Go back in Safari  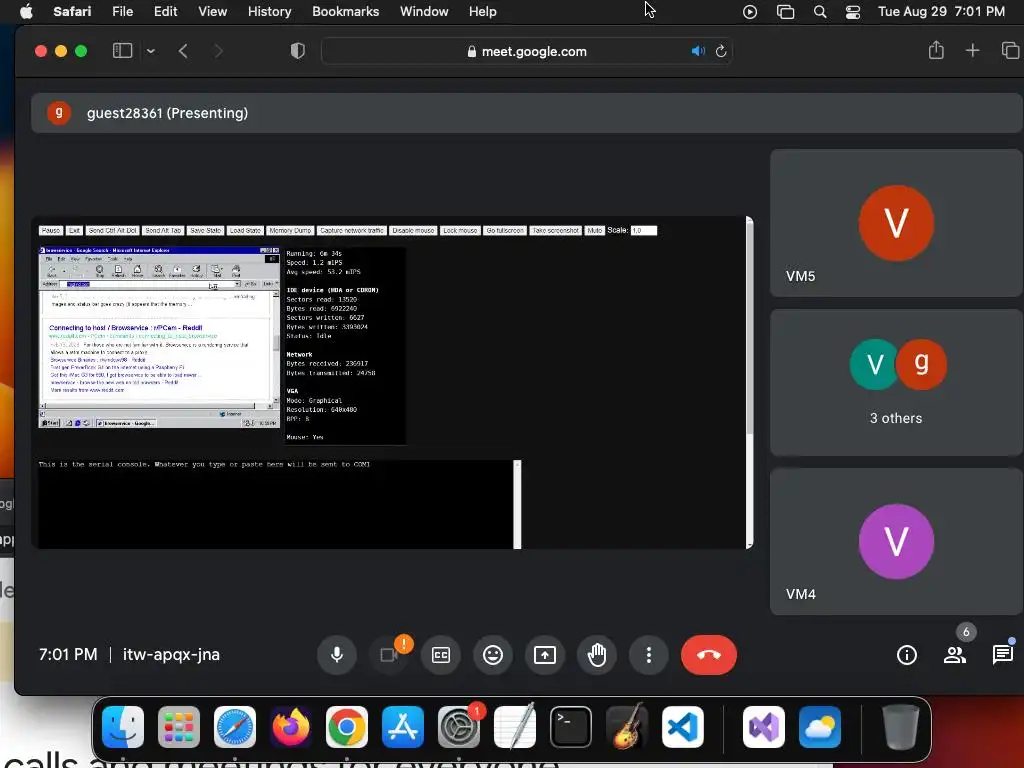point(184,51)
